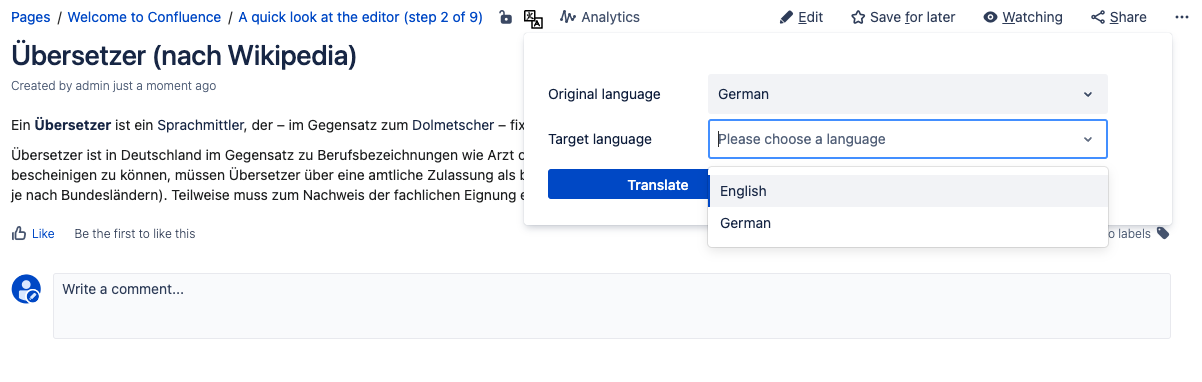Click the thumbs-up Like icon

click(19, 233)
